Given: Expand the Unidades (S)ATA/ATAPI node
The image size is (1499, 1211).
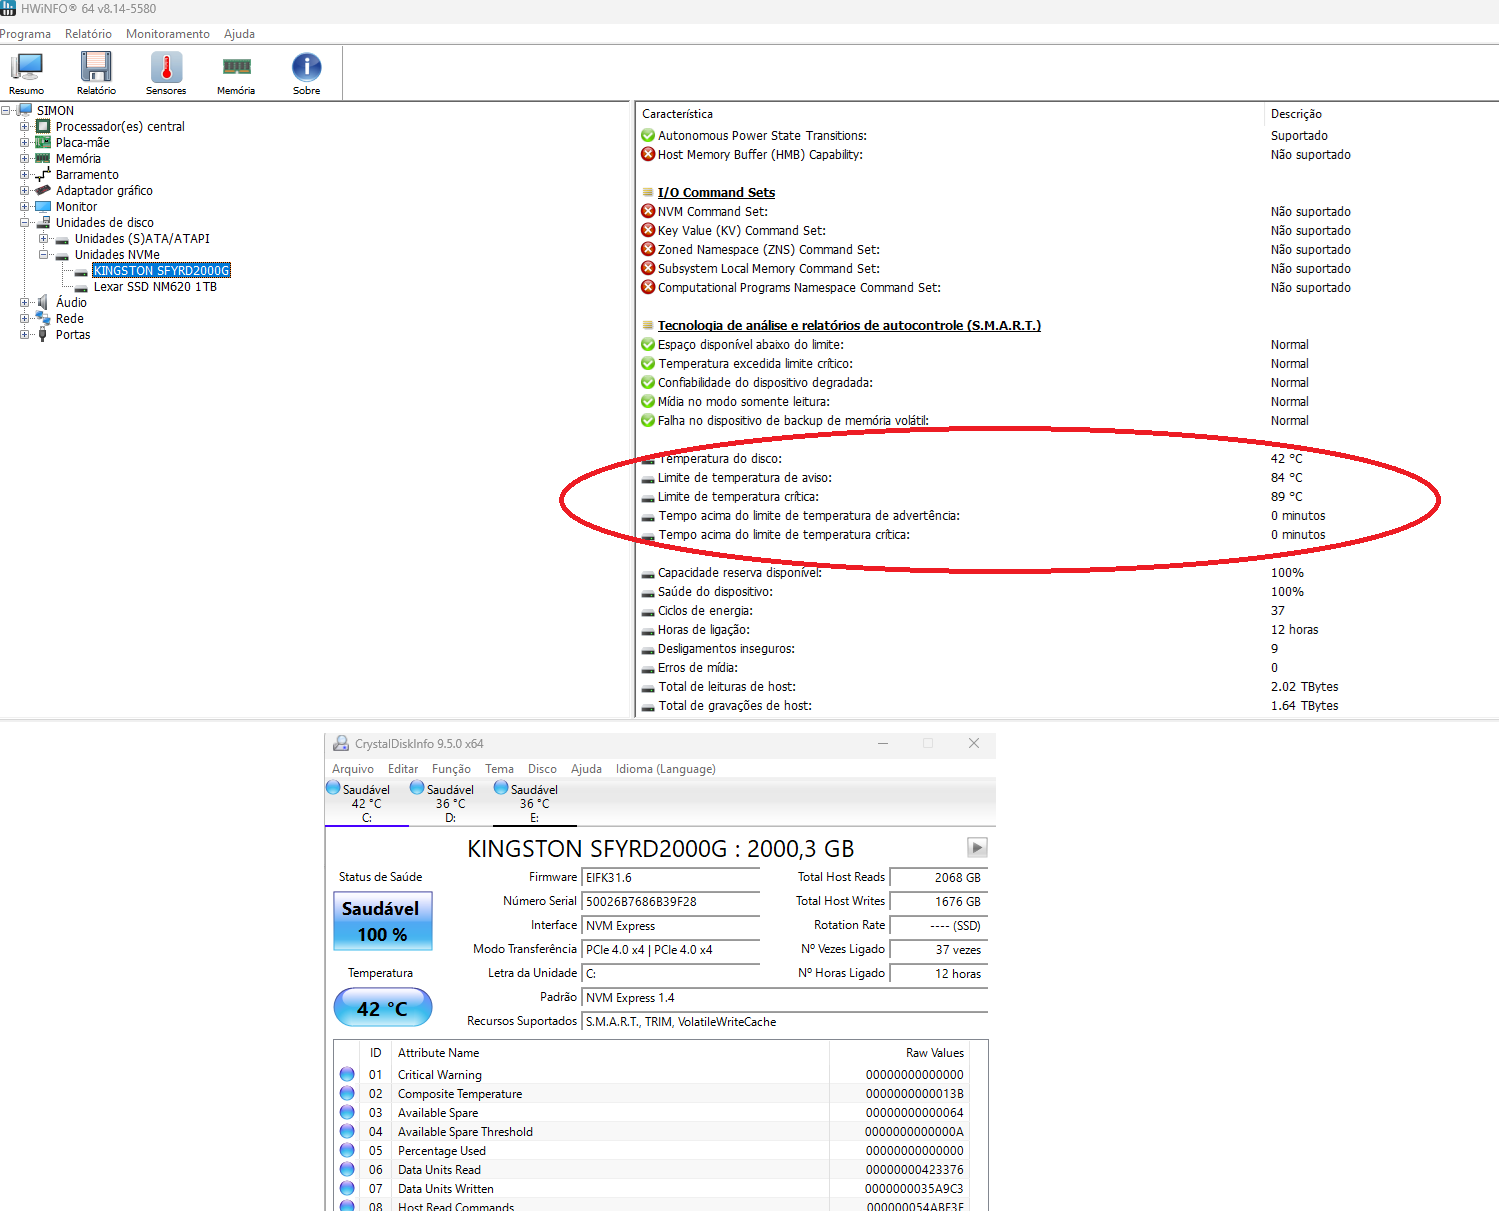Looking at the screenshot, I should pyautogui.click(x=44, y=239).
